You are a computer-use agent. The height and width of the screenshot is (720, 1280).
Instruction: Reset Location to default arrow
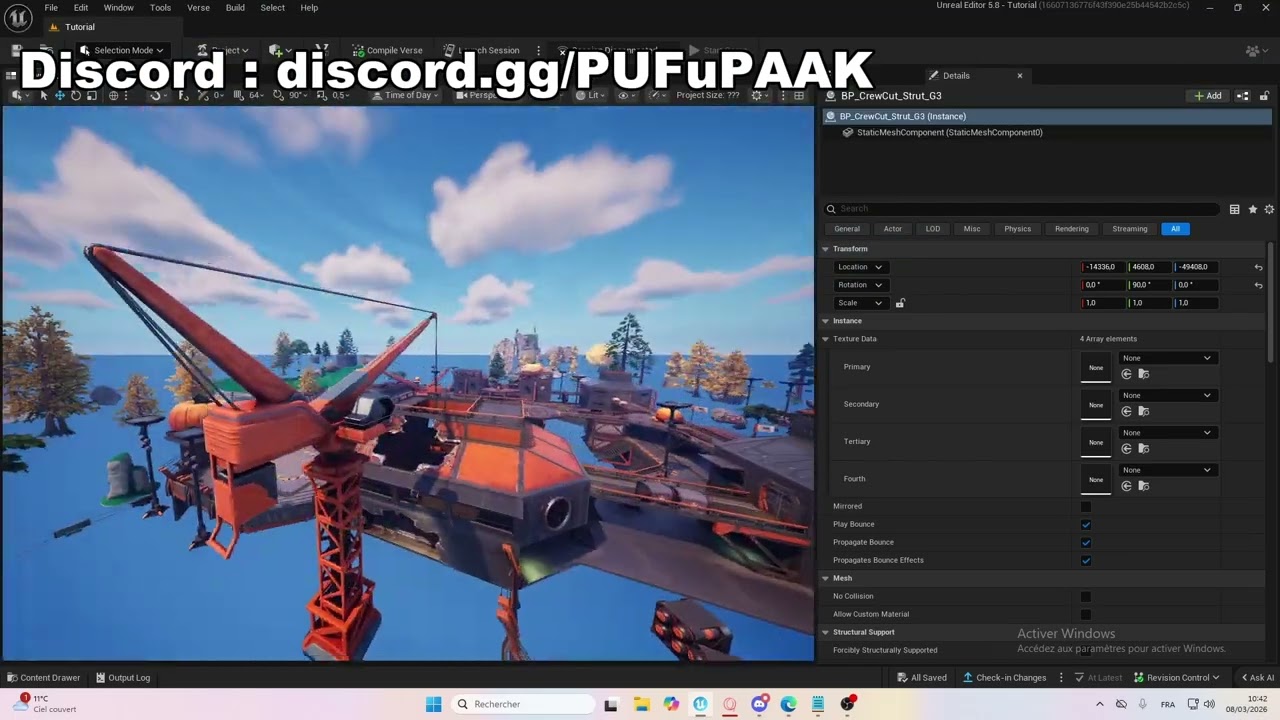point(1258,267)
